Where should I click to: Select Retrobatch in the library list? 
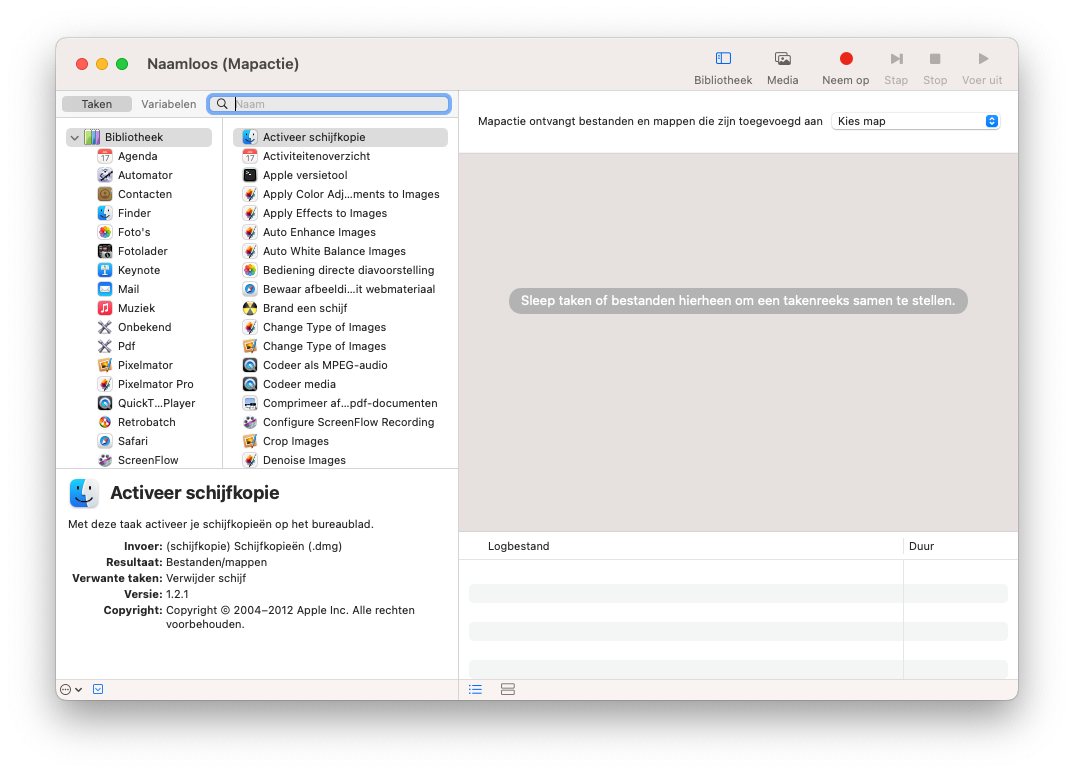pos(147,423)
